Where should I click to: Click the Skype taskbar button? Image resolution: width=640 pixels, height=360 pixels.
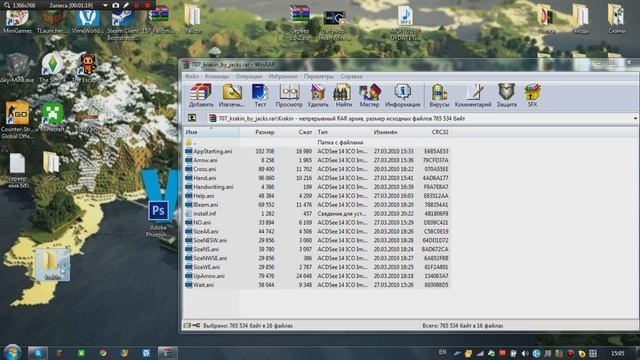(x=38, y=353)
